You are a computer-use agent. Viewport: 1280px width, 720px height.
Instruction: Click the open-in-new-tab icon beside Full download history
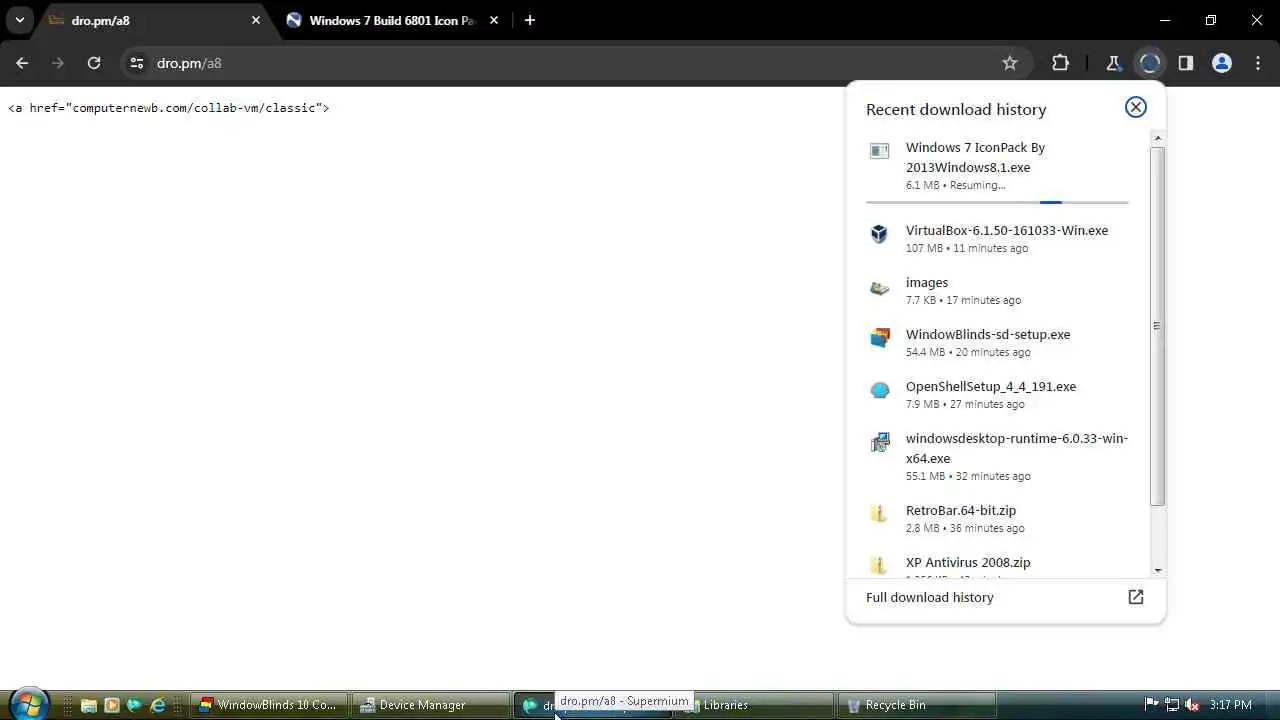tap(1135, 597)
